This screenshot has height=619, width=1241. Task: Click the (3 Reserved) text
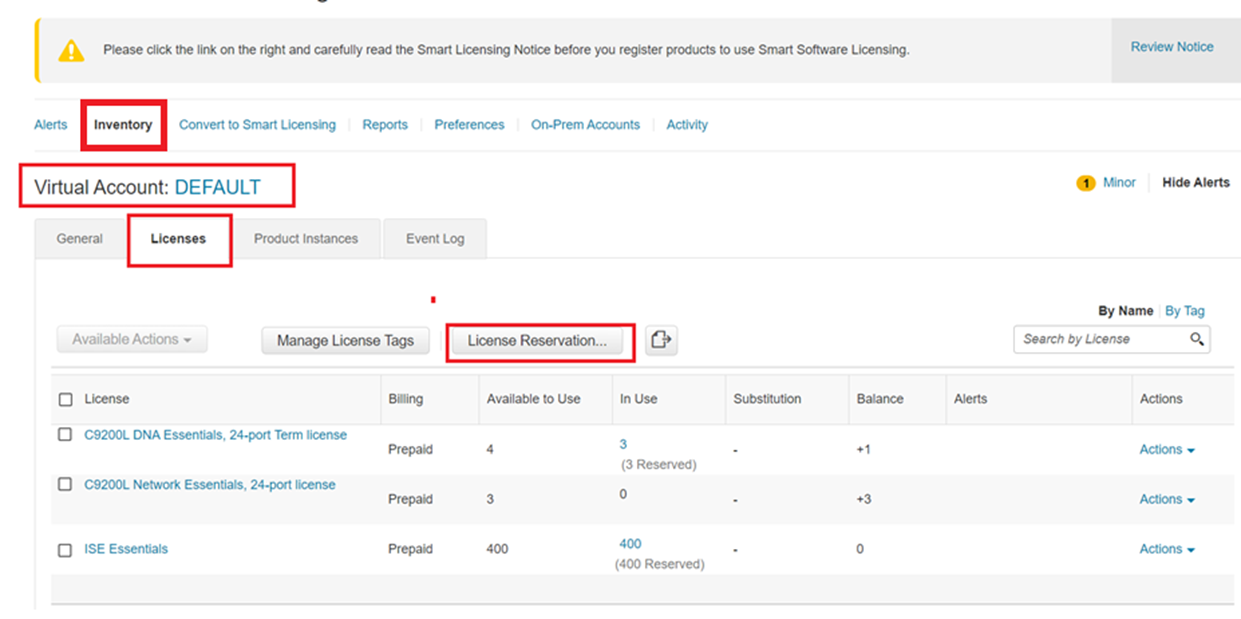658,464
